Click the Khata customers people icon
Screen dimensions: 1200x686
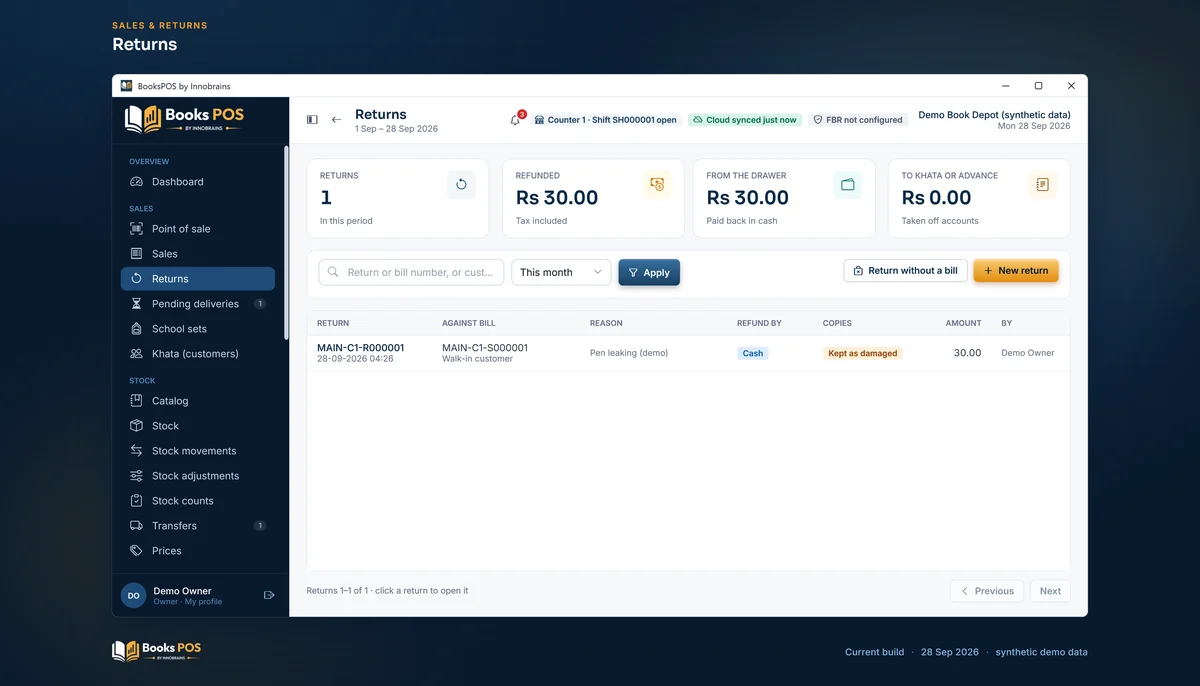pyautogui.click(x=137, y=354)
